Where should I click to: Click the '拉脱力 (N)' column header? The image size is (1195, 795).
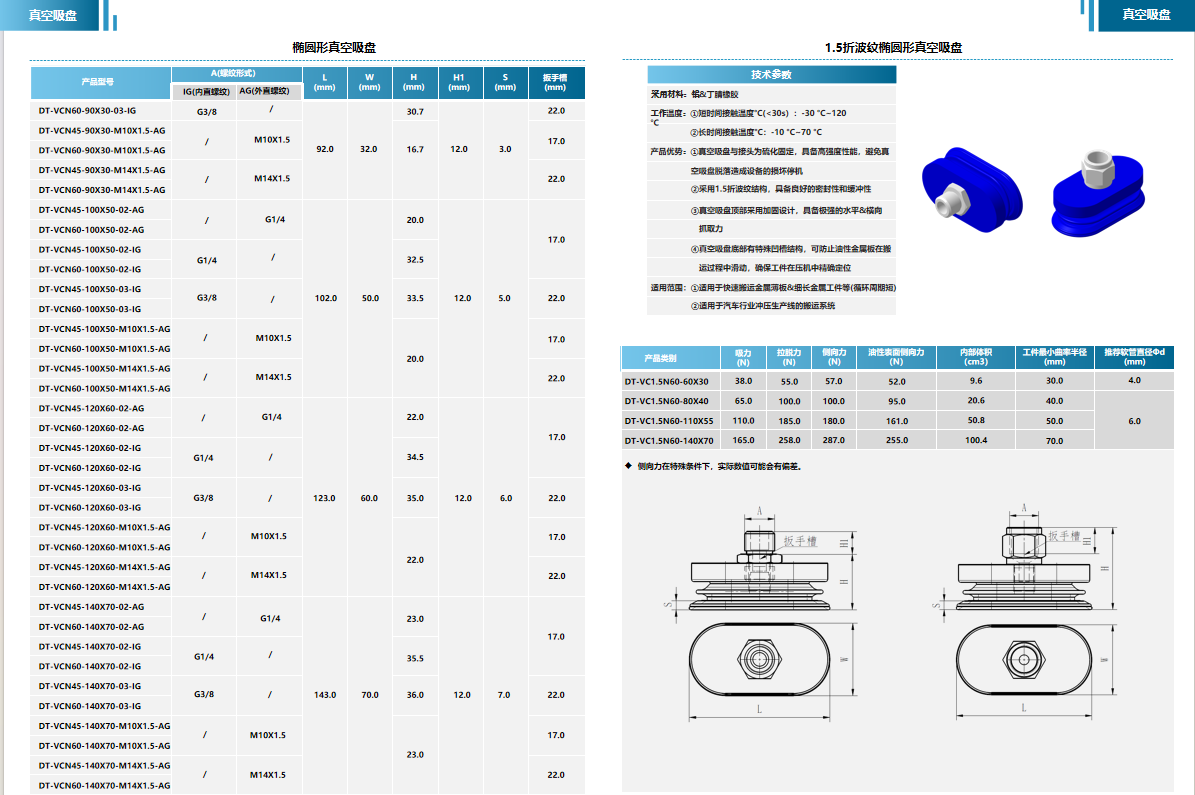pos(789,357)
